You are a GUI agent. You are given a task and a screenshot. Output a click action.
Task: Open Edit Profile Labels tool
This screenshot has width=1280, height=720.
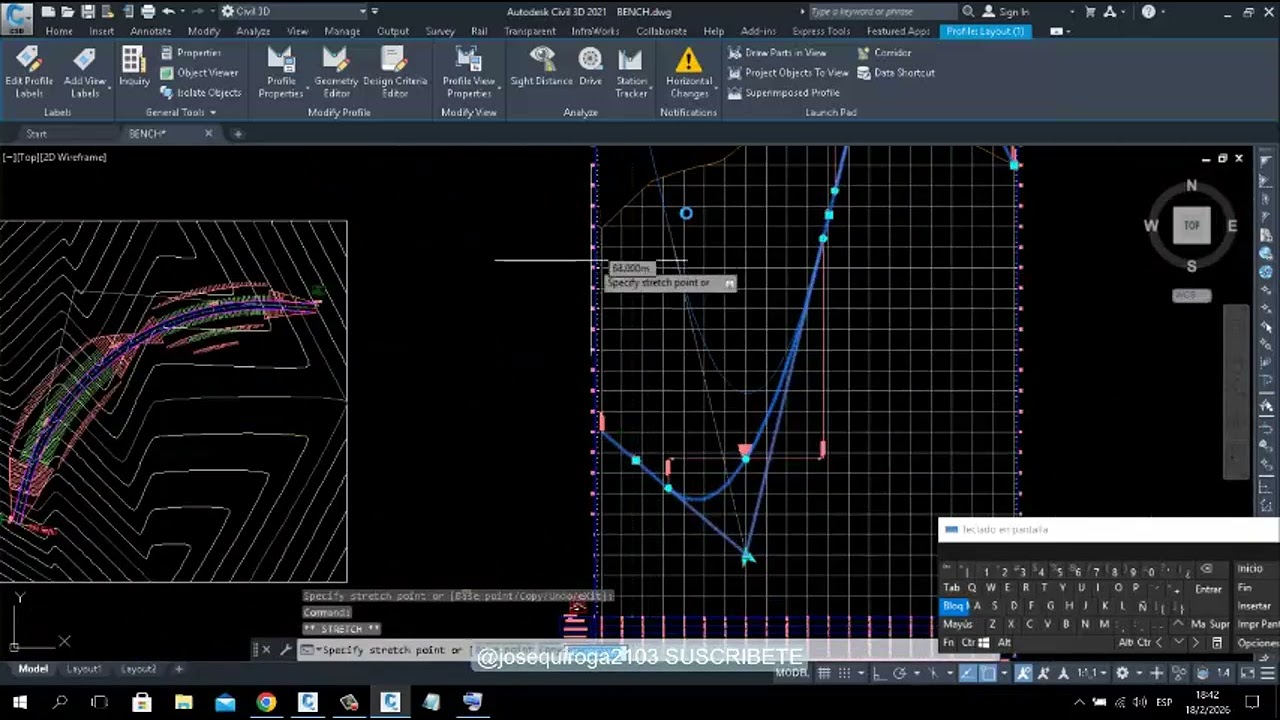pos(29,73)
